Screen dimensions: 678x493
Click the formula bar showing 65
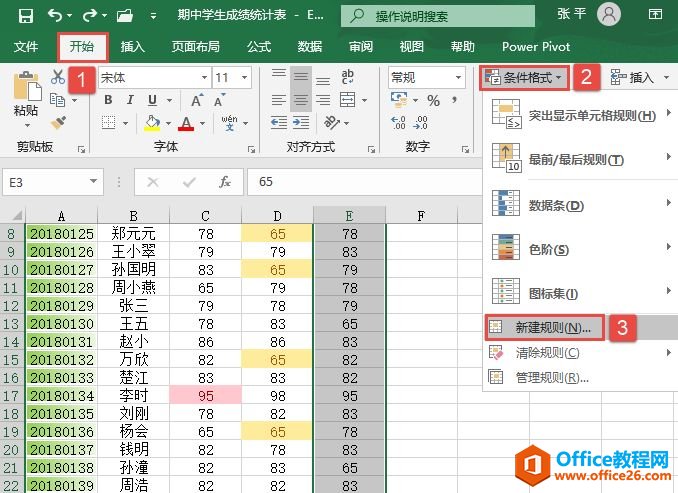click(x=364, y=182)
